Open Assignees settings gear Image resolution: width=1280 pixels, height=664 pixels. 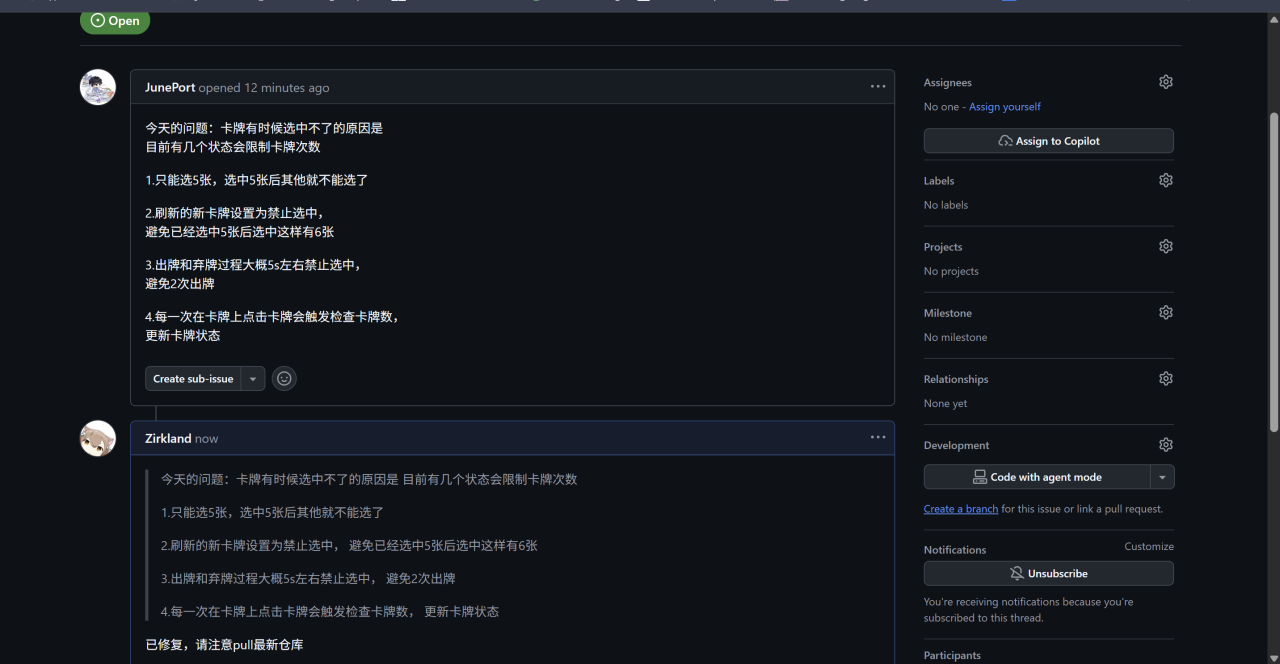click(1165, 82)
